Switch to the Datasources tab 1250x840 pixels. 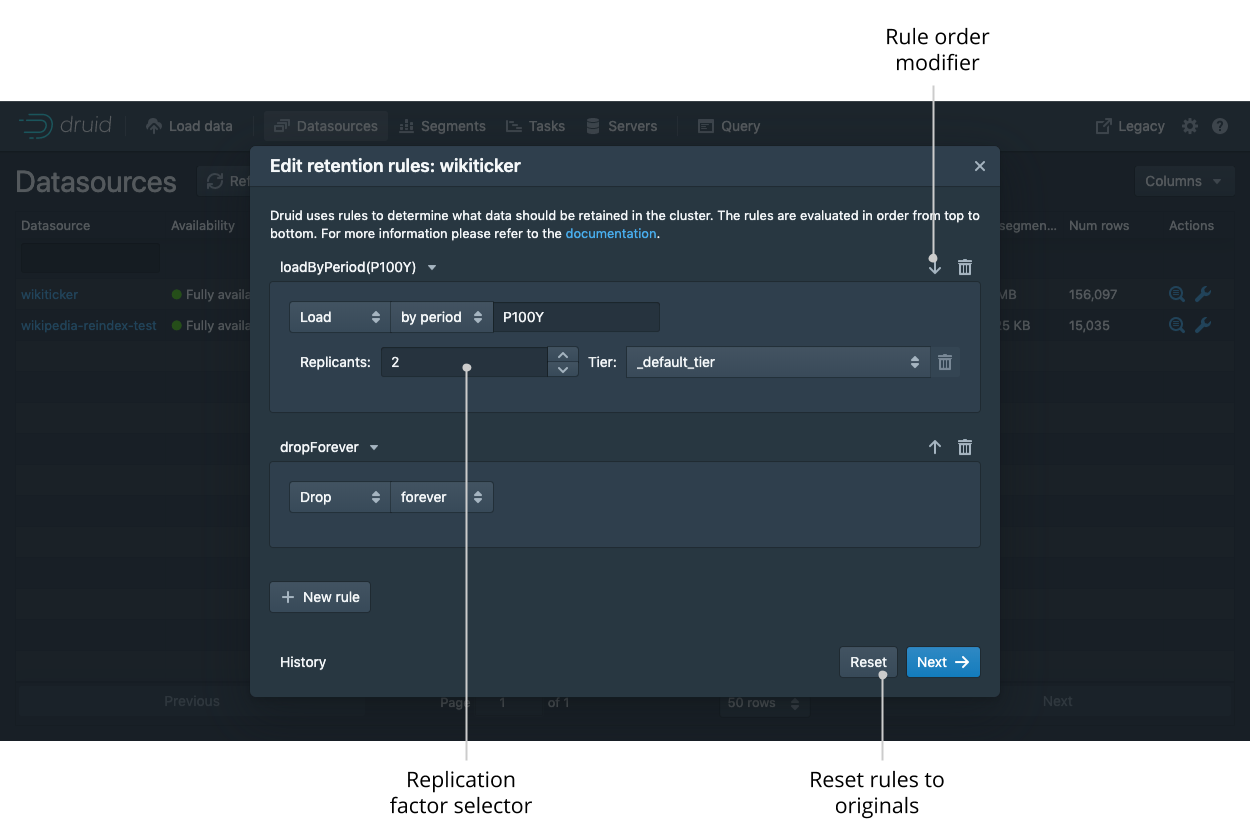(x=326, y=126)
